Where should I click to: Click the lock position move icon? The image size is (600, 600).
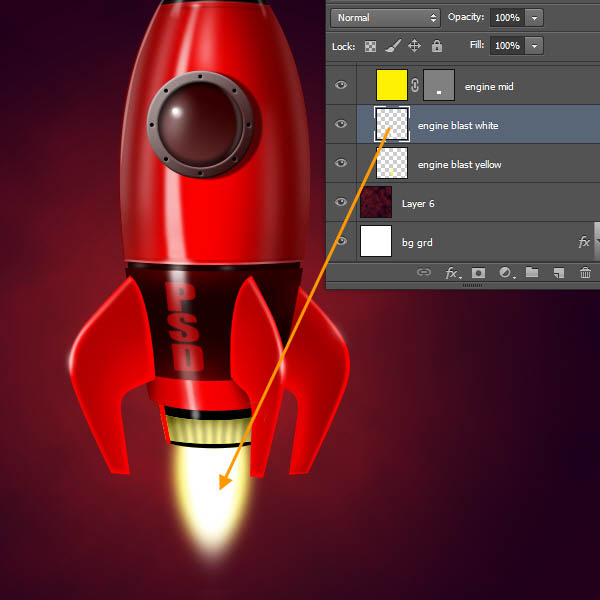click(x=414, y=46)
